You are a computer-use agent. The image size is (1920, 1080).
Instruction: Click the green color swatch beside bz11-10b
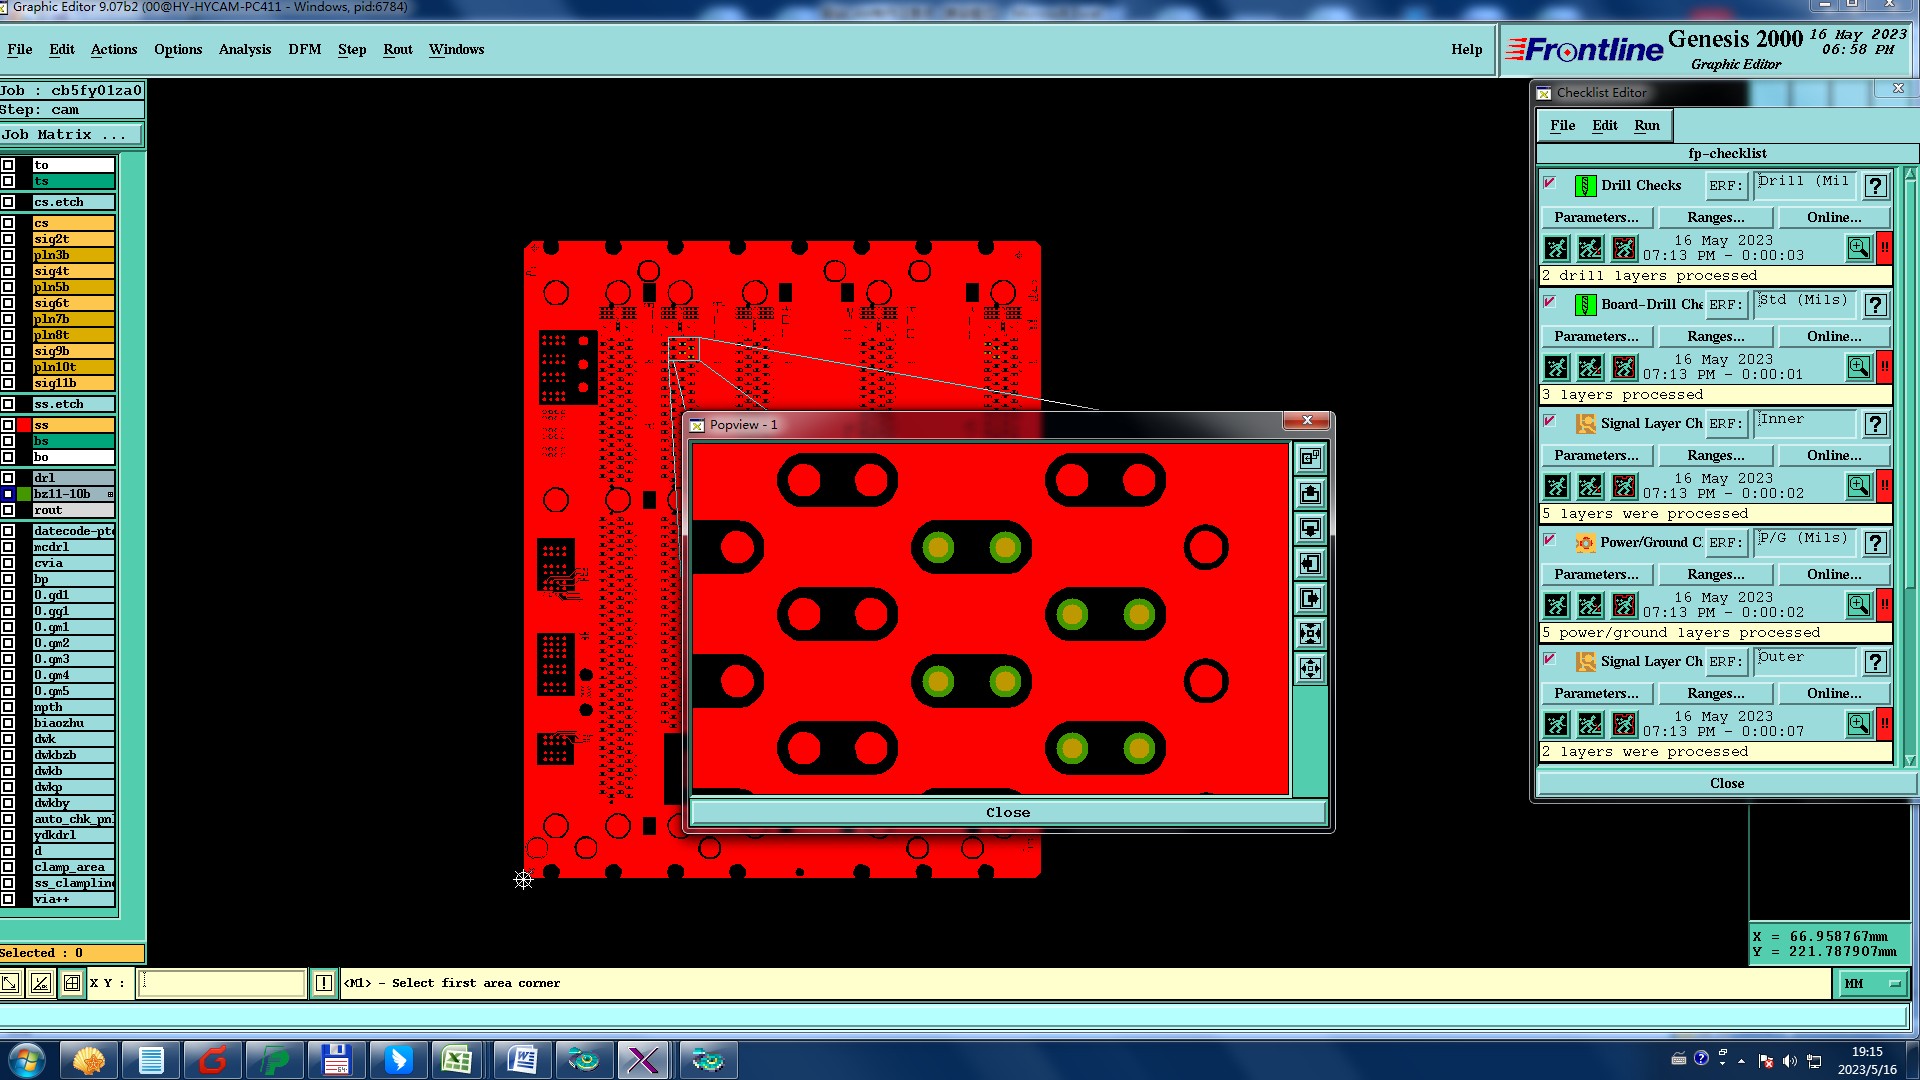(x=24, y=494)
